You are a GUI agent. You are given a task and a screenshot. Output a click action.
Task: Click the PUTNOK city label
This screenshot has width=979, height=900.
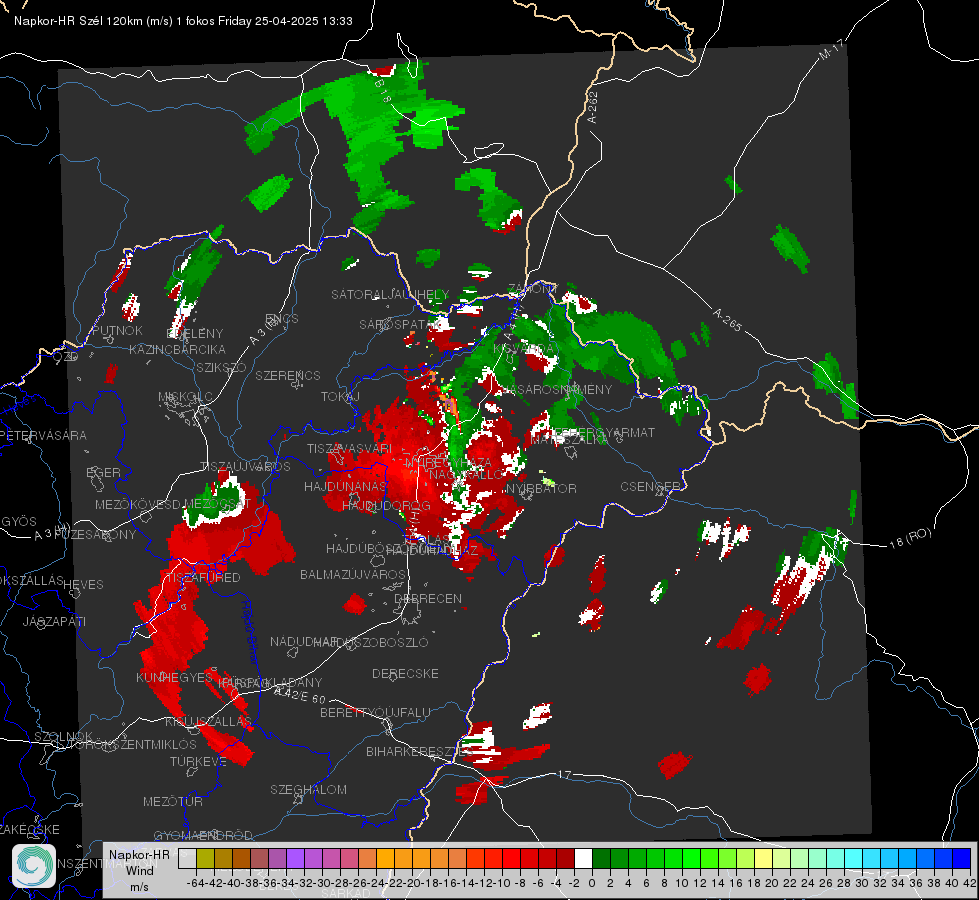click(117, 330)
